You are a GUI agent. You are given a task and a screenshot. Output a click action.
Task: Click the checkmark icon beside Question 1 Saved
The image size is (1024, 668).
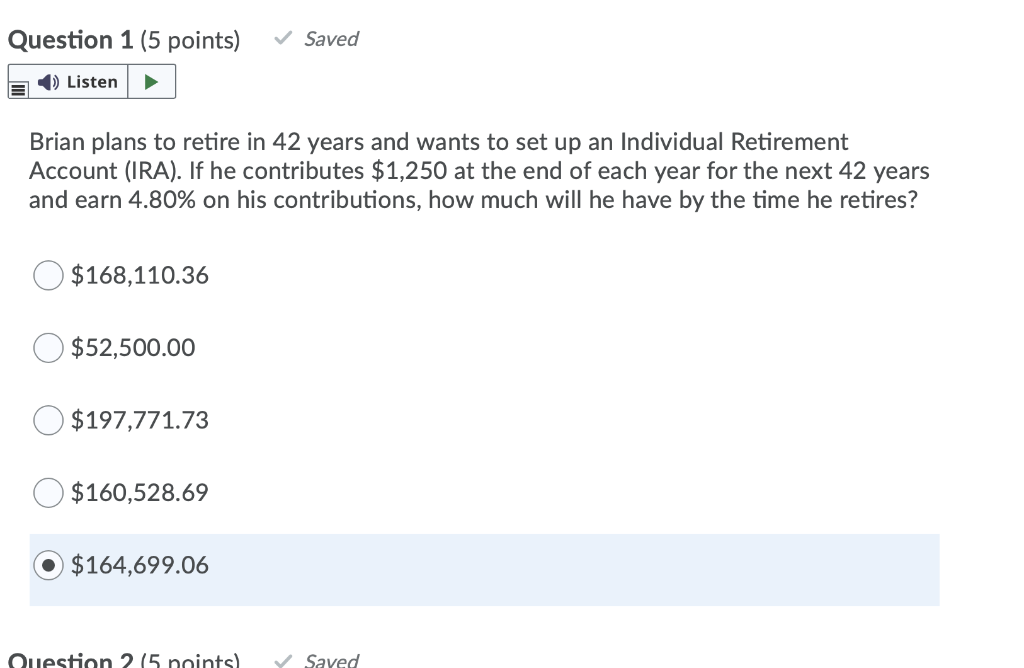tap(282, 38)
